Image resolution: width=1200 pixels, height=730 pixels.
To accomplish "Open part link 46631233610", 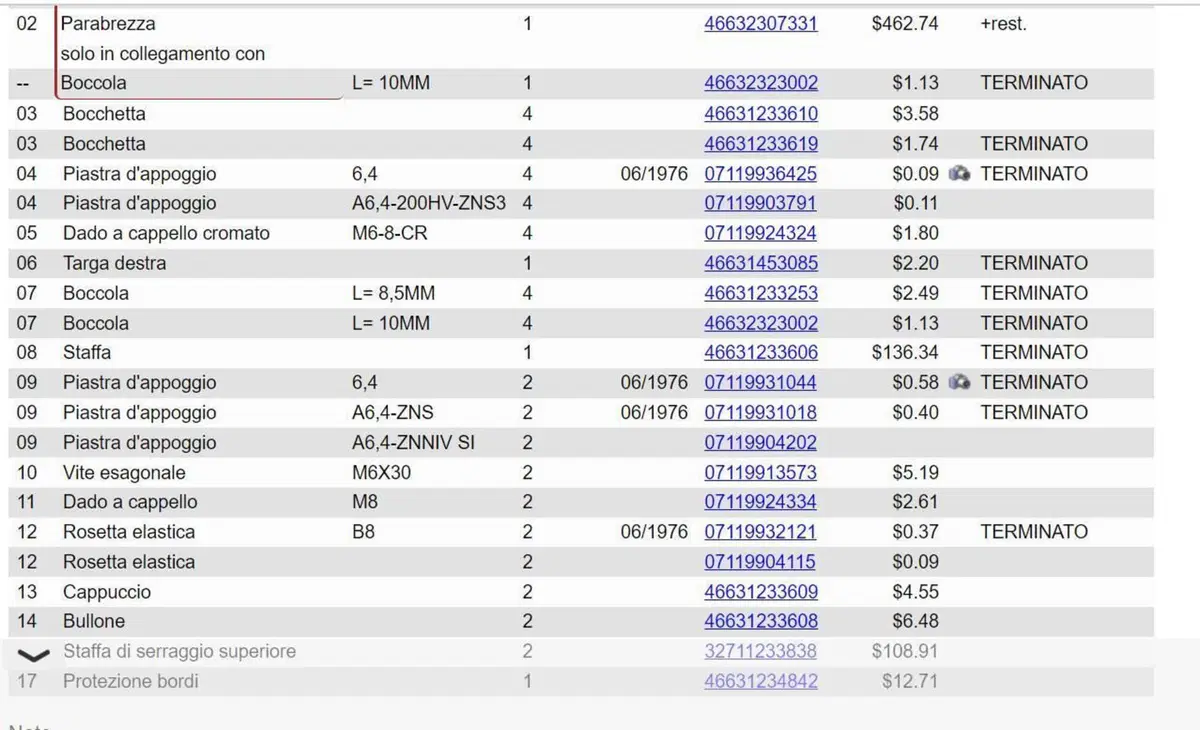I will click(x=761, y=114).
